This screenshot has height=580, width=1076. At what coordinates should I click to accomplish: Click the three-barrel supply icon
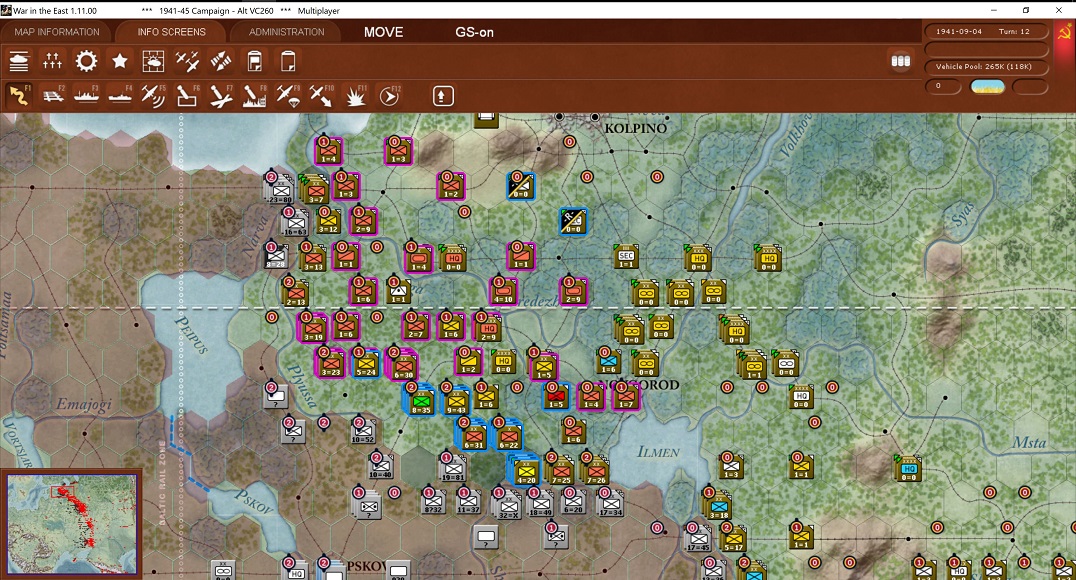point(900,60)
